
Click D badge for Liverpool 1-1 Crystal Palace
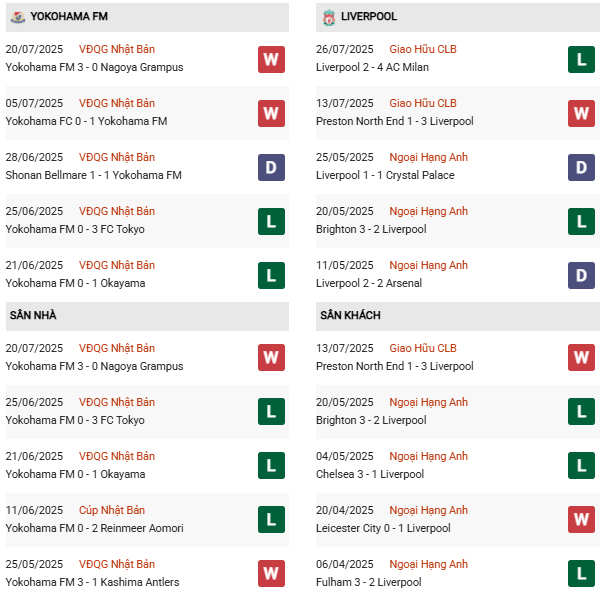(x=582, y=167)
